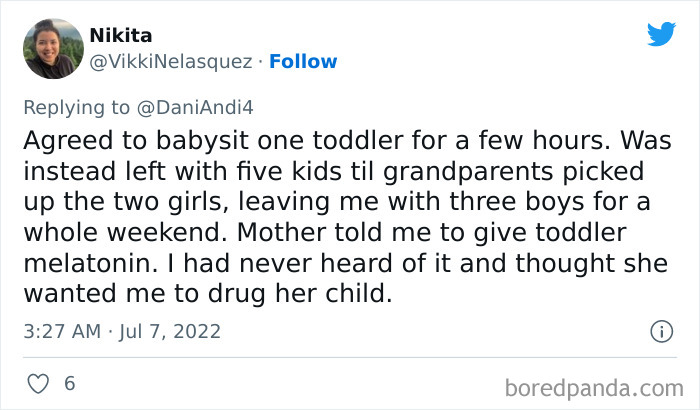Screen dimensions: 700x410
Task: Open the @VikkiNelasquez handle
Action: 171,62
